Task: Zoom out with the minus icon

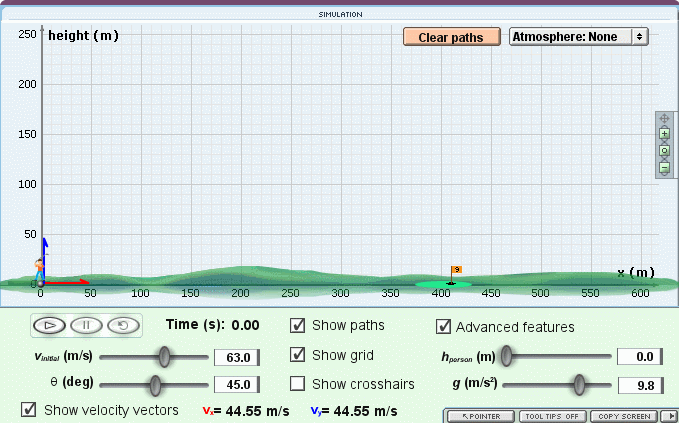Action: (664, 168)
